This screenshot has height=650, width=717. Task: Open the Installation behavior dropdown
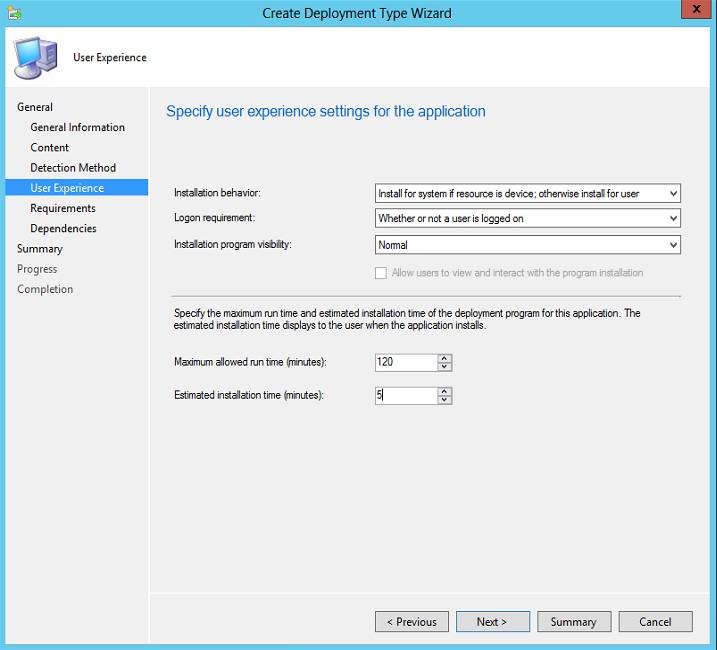pos(527,193)
